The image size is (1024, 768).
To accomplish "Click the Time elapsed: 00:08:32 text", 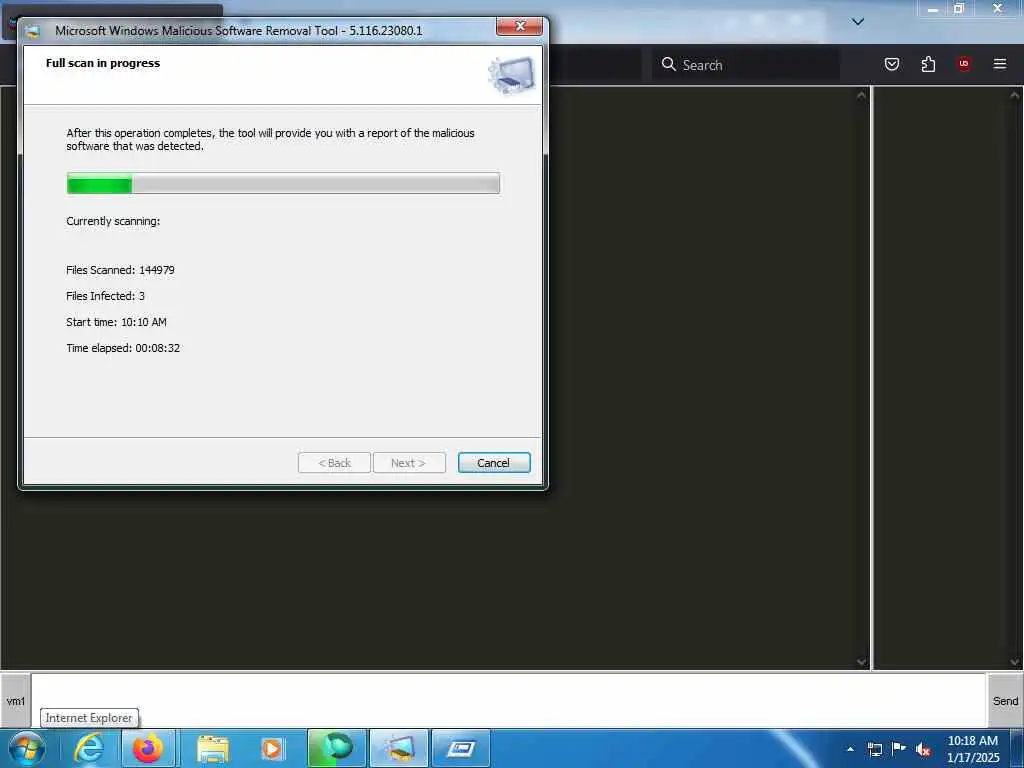I will point(123,348).
